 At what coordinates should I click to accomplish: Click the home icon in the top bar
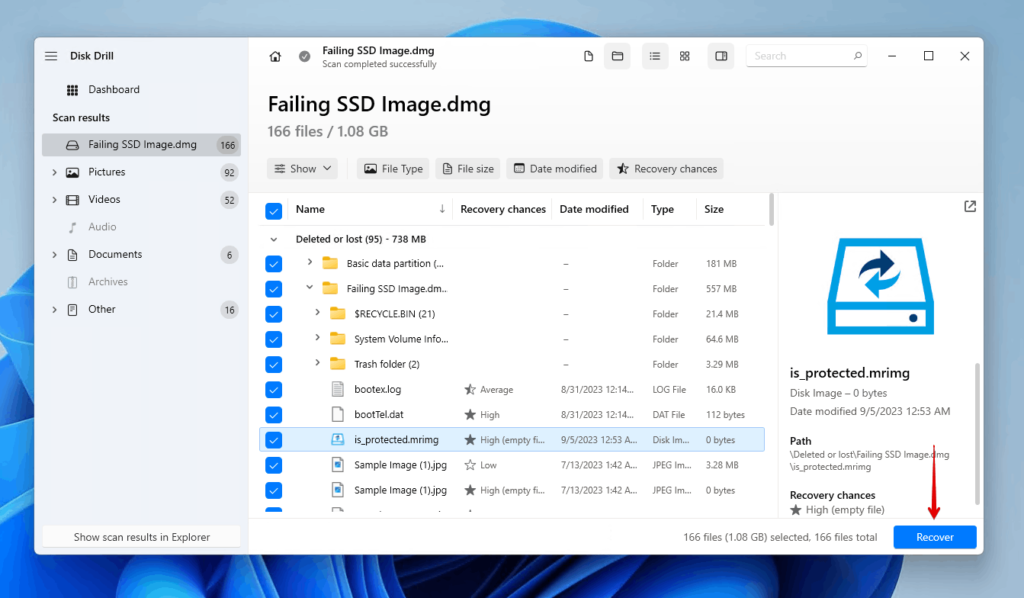[x=275, y=56]
